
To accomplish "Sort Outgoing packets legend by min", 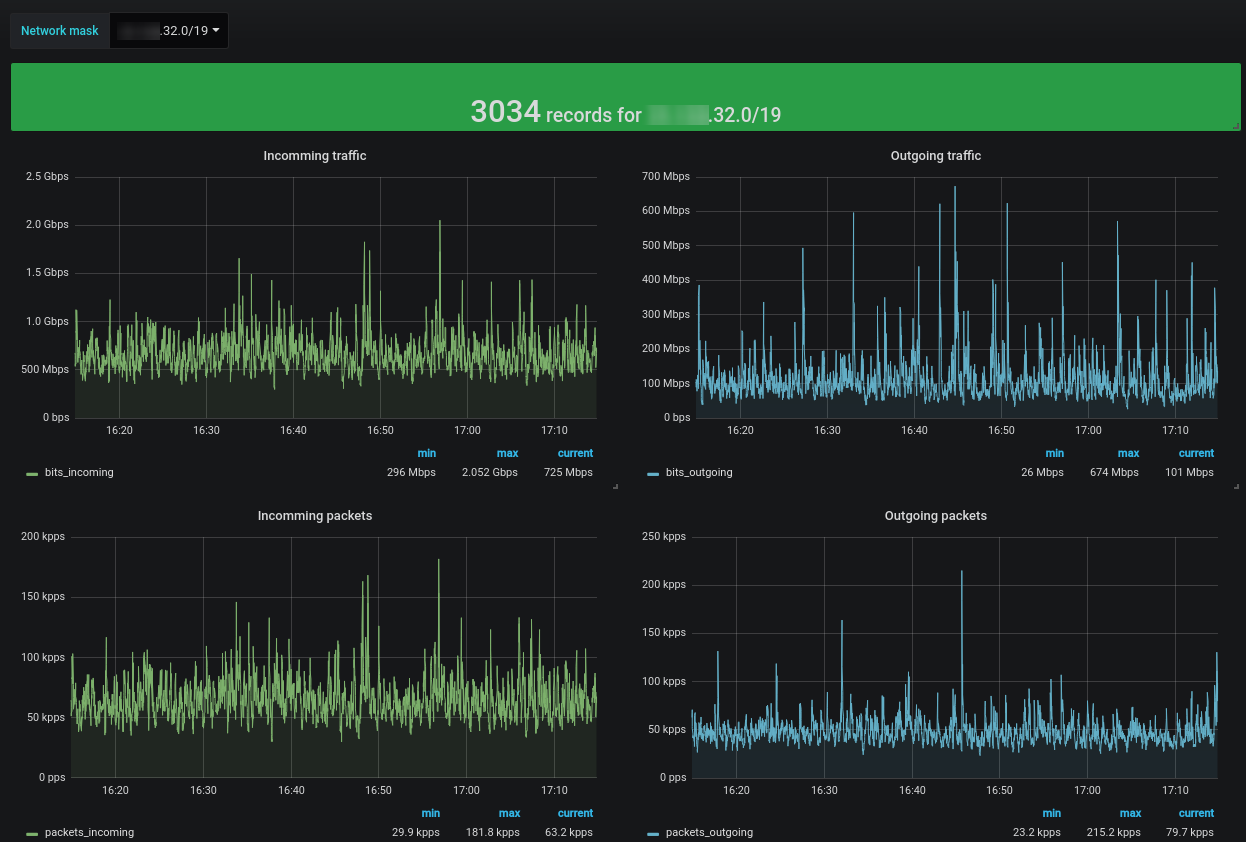I will click(x=1051, y=814).
